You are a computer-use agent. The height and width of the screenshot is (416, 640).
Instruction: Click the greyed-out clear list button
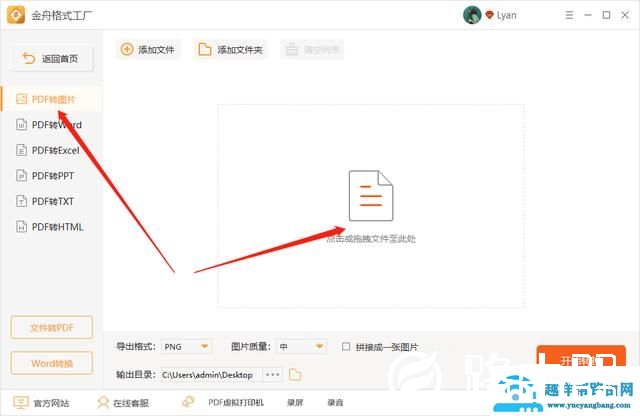click(312, 49)
